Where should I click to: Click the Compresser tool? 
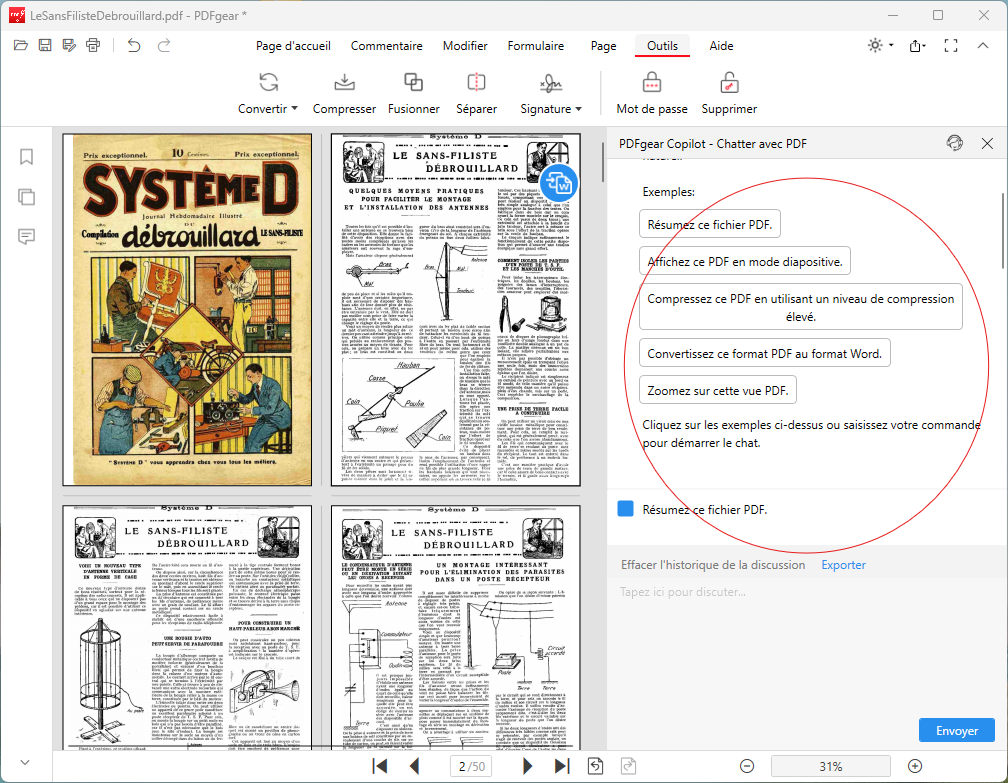tap(344, 93)
